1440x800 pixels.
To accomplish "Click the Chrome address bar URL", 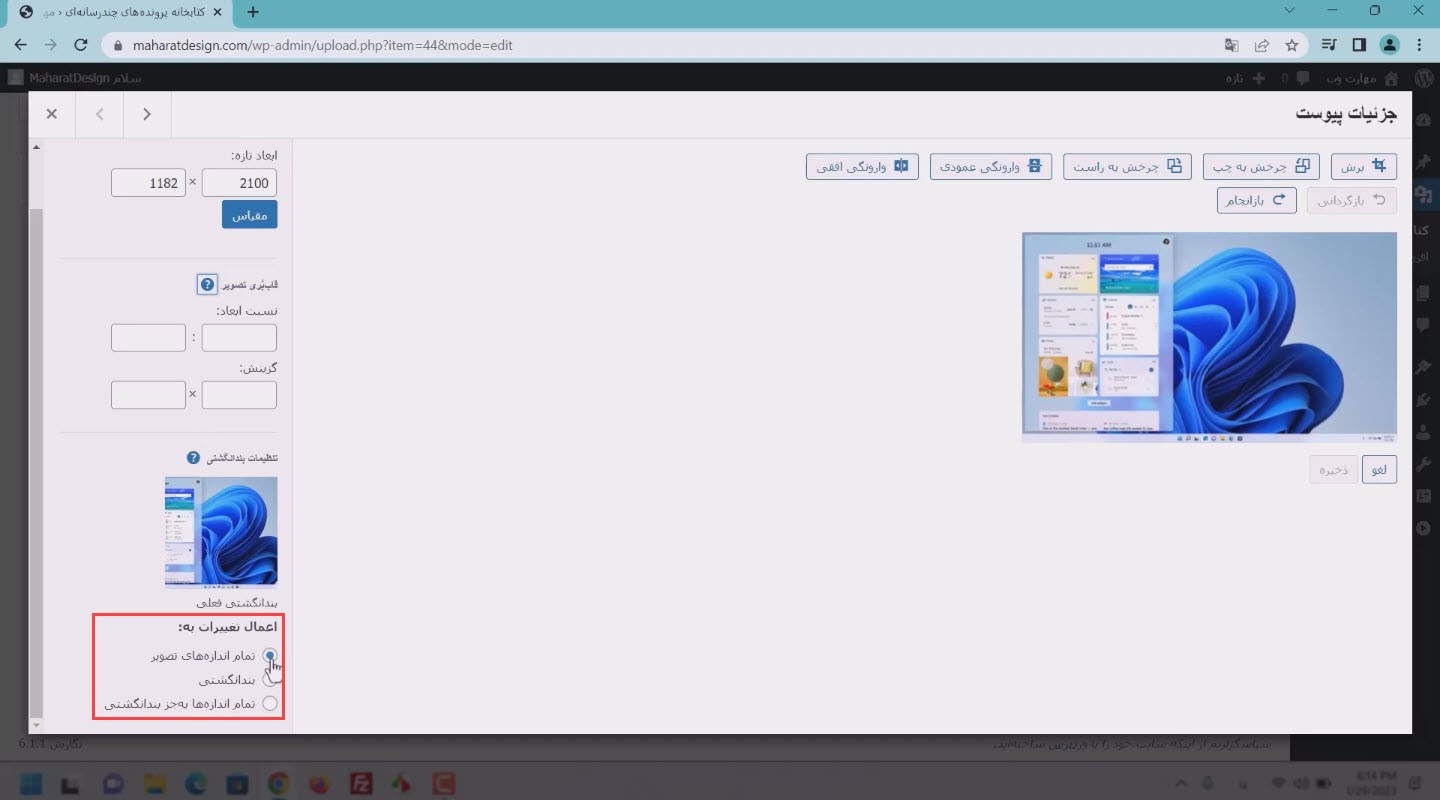I will [x=323, y=45].
